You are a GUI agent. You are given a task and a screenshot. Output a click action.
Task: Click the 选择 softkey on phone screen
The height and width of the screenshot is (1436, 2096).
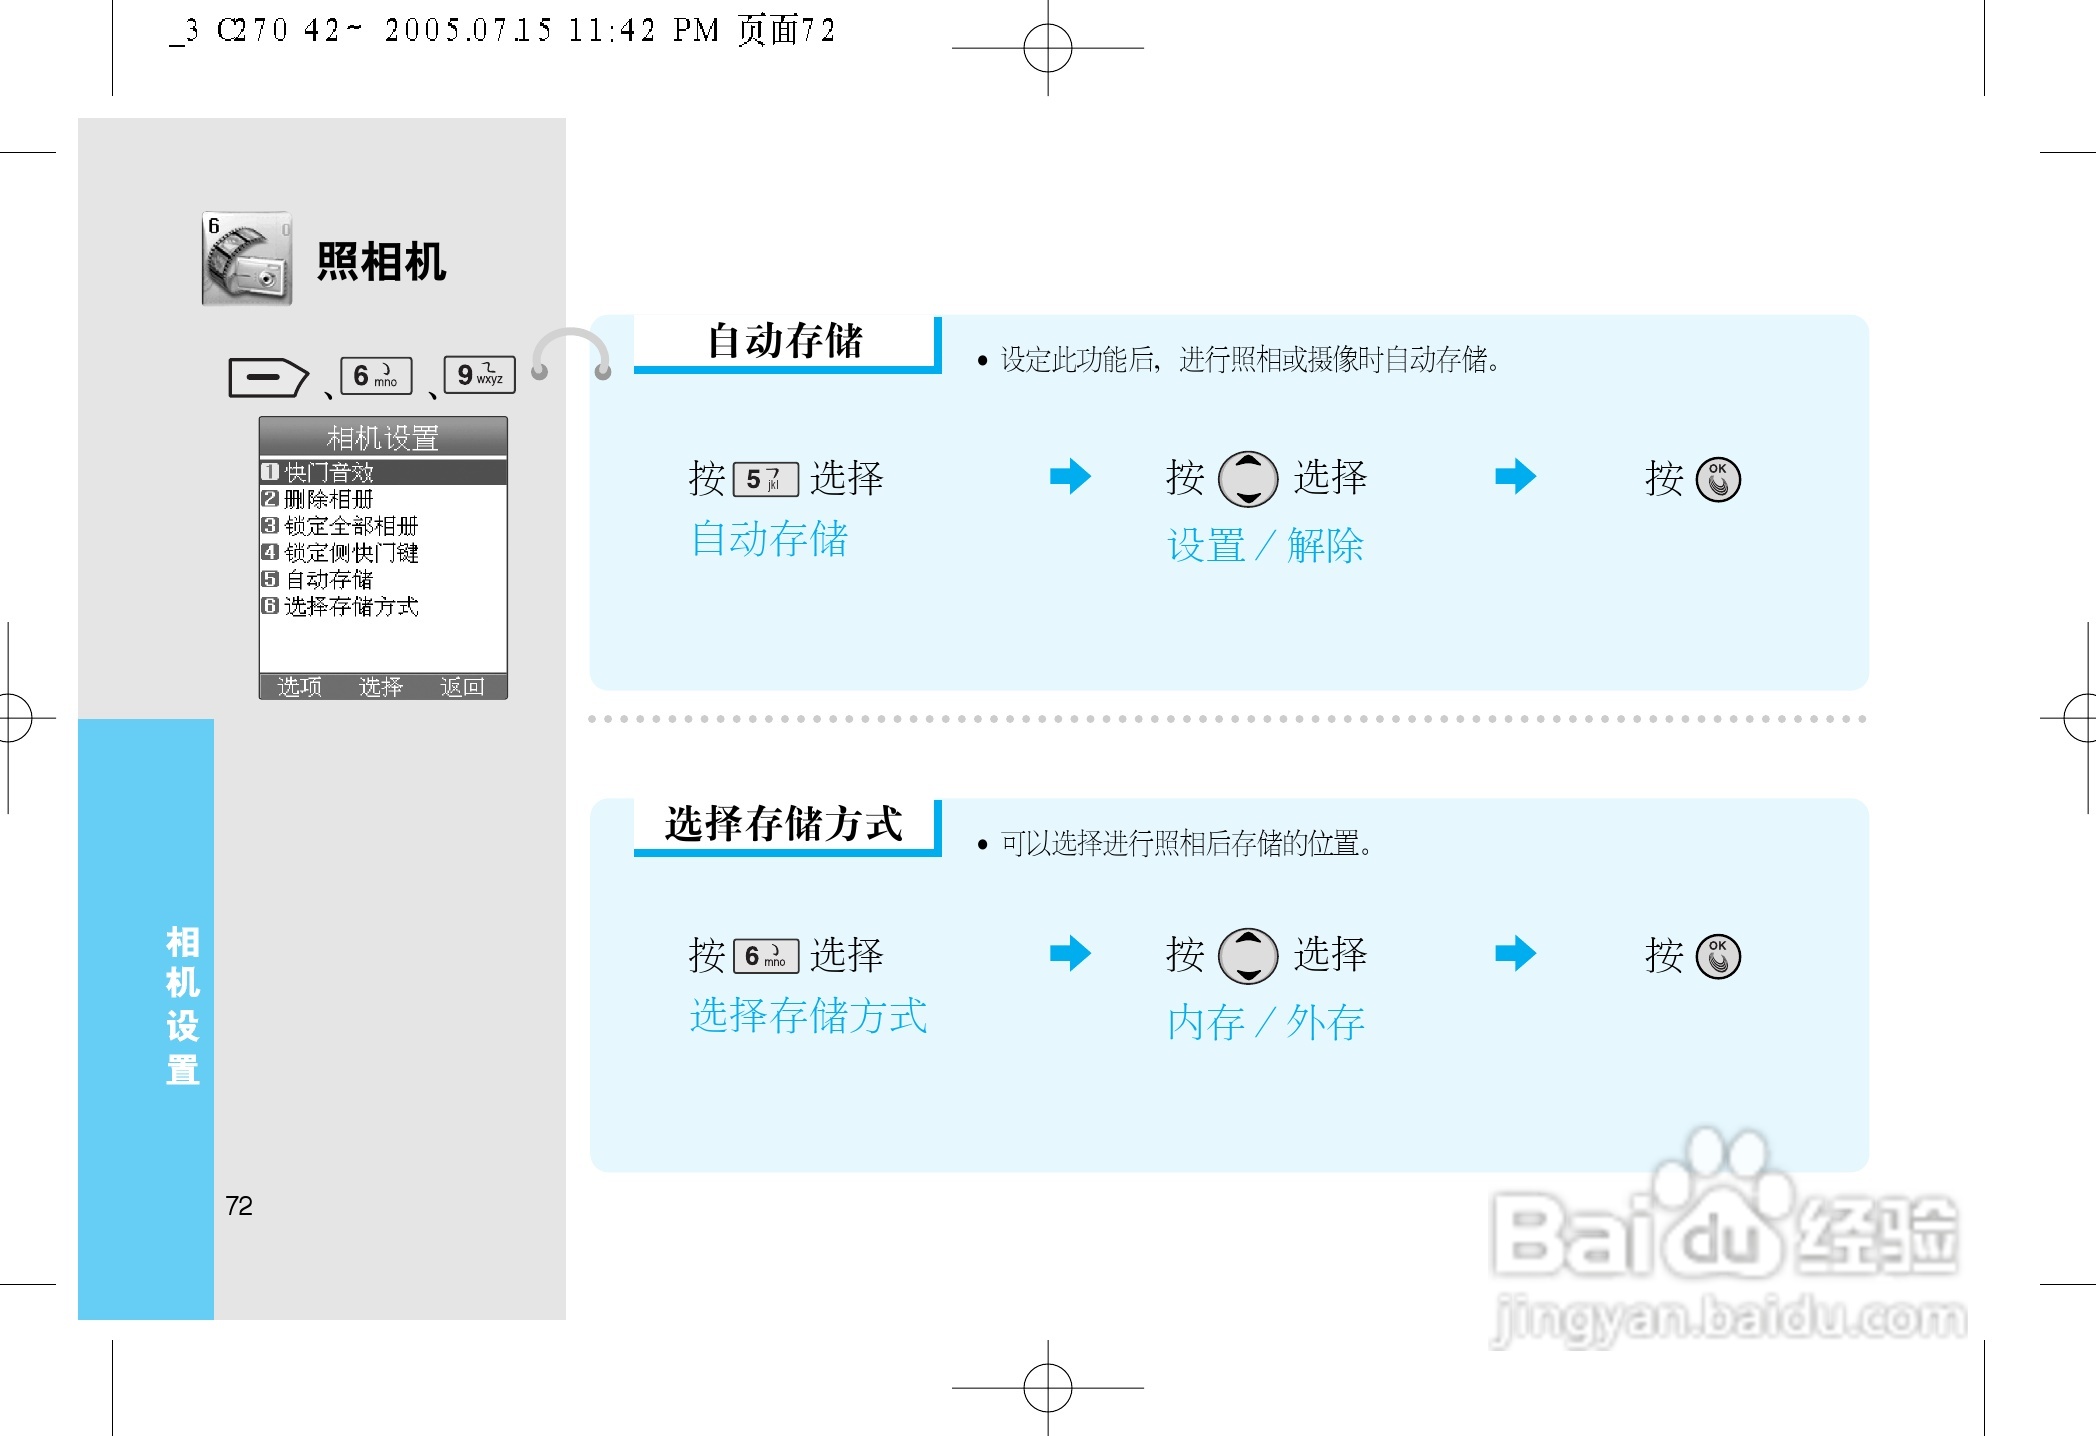[380, 687]
